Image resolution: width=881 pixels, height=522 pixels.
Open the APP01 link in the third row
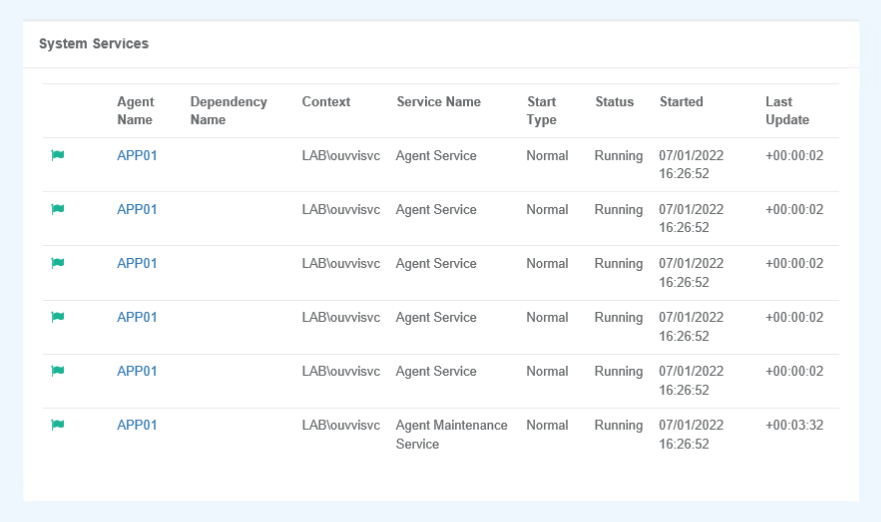pyautogui.click(x=137, y=264)
